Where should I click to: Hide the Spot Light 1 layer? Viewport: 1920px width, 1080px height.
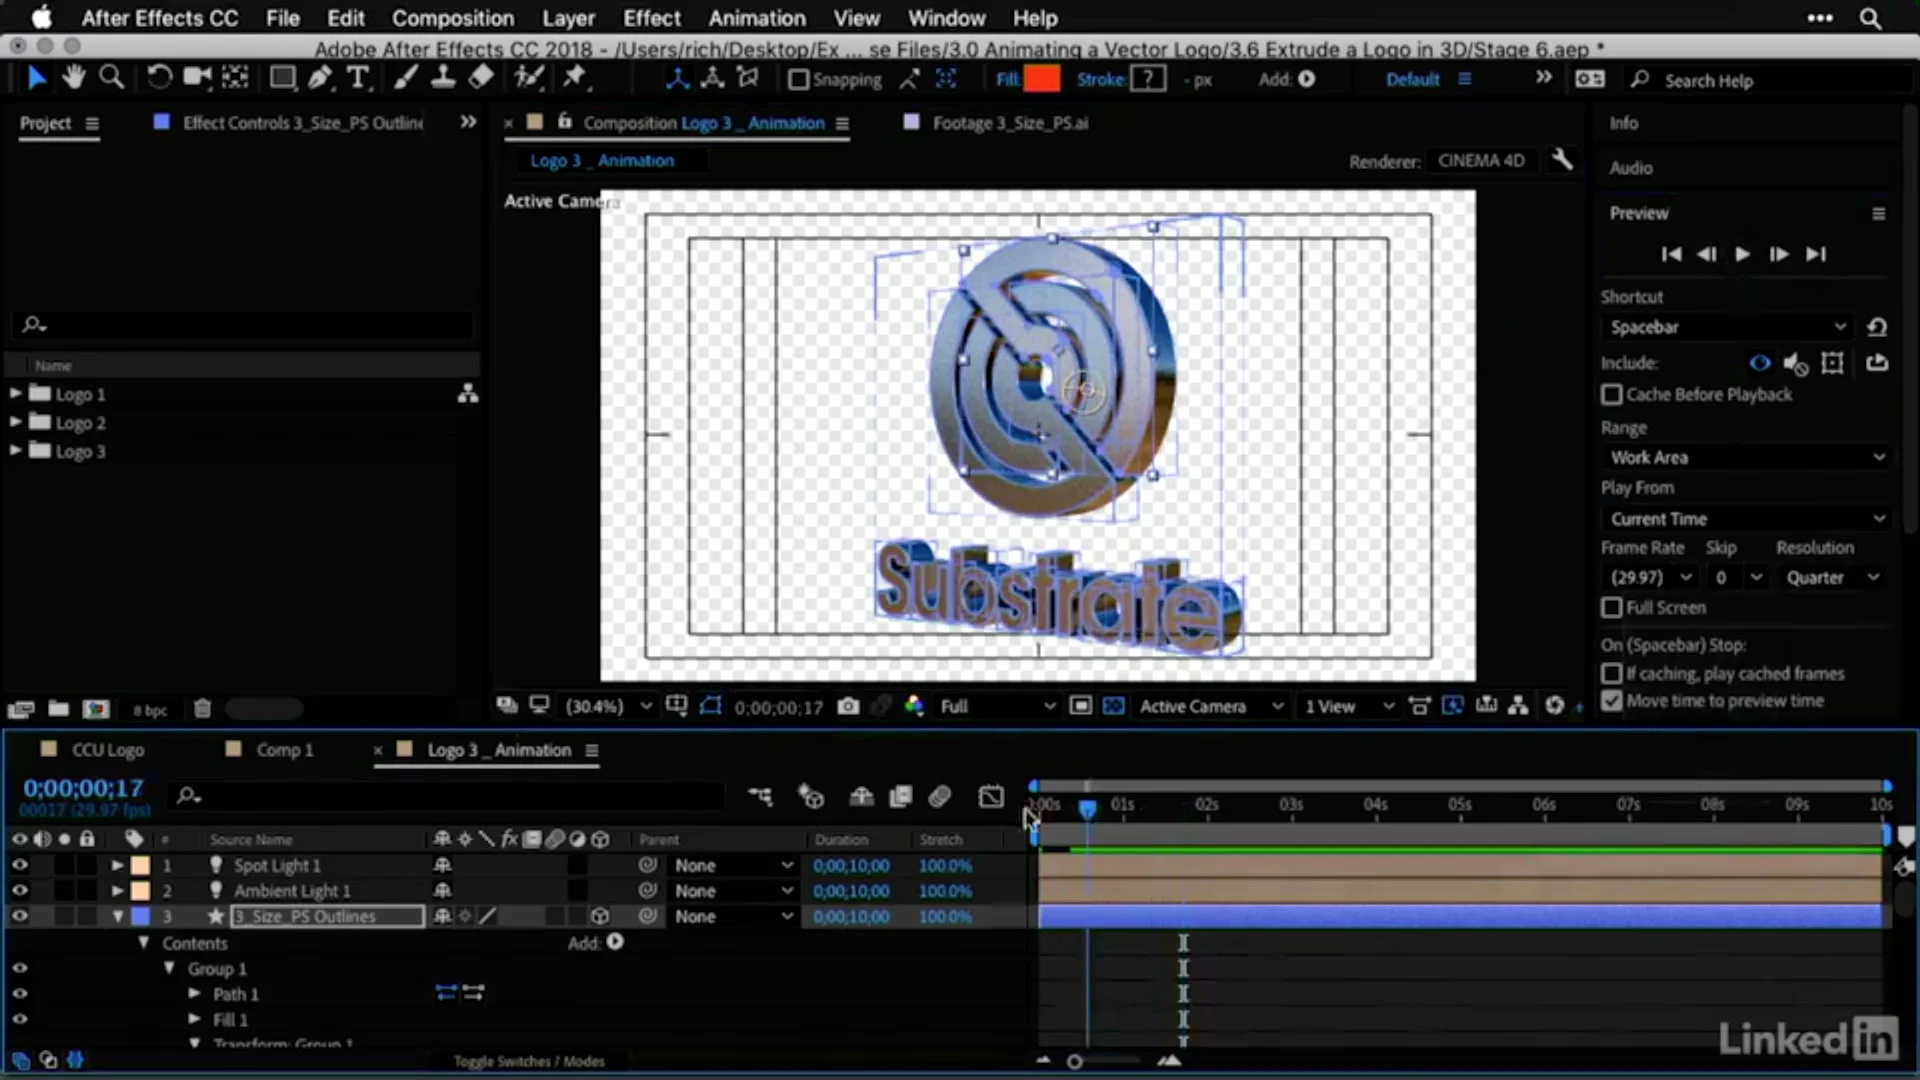point(19,865)
